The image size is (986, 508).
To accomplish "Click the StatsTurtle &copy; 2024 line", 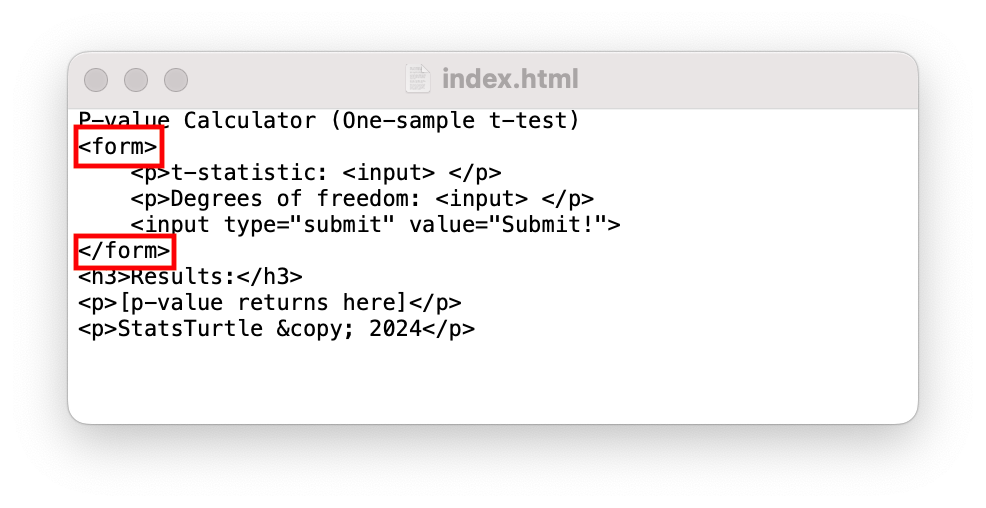I will [277, 329].
